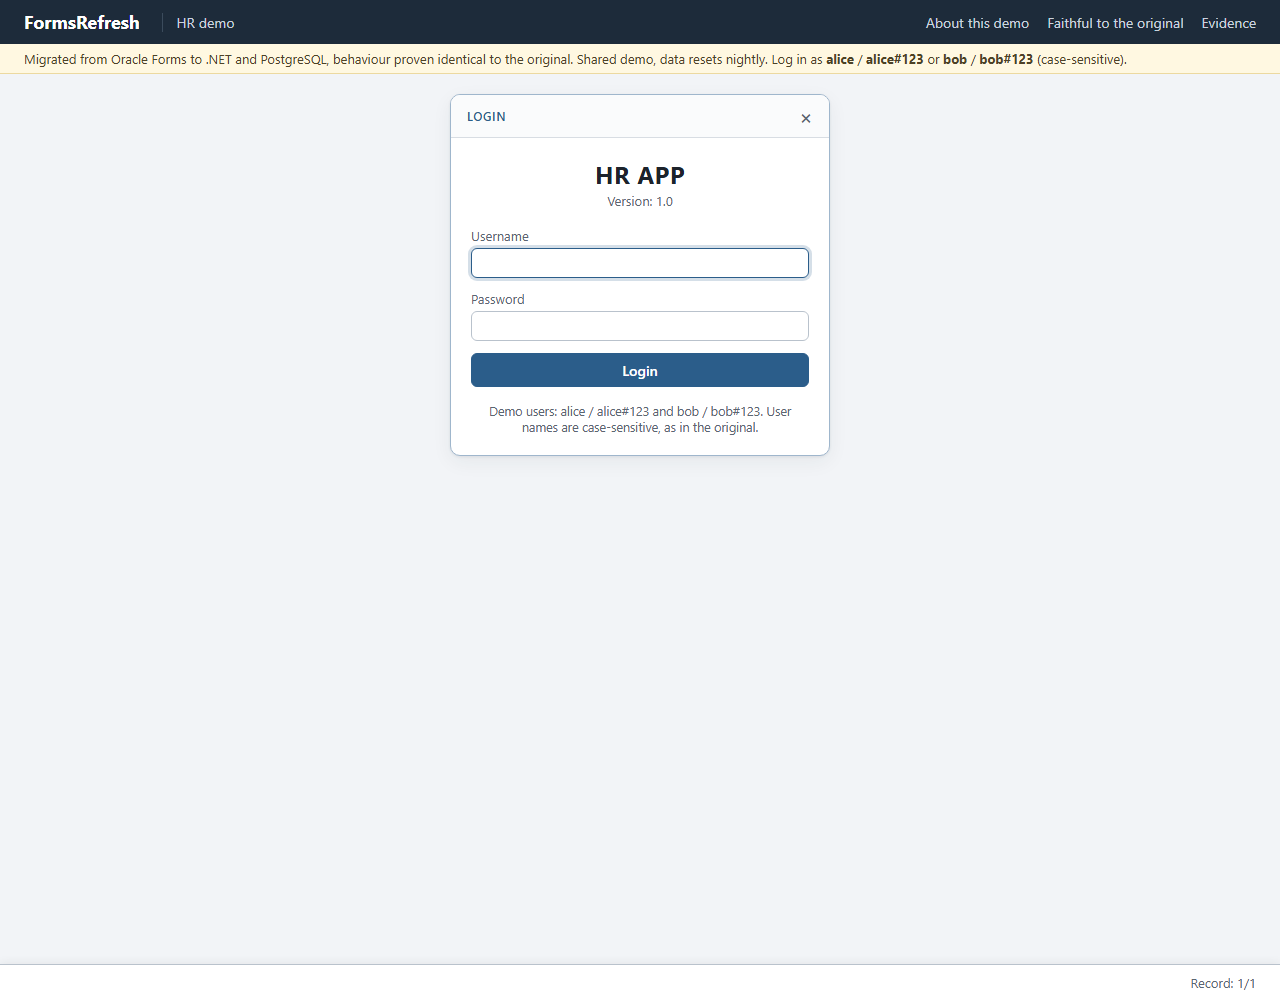Viewport: 1280px width, 1000px height.
Task: Select the Demo users hint text
Action: [640, 419]
